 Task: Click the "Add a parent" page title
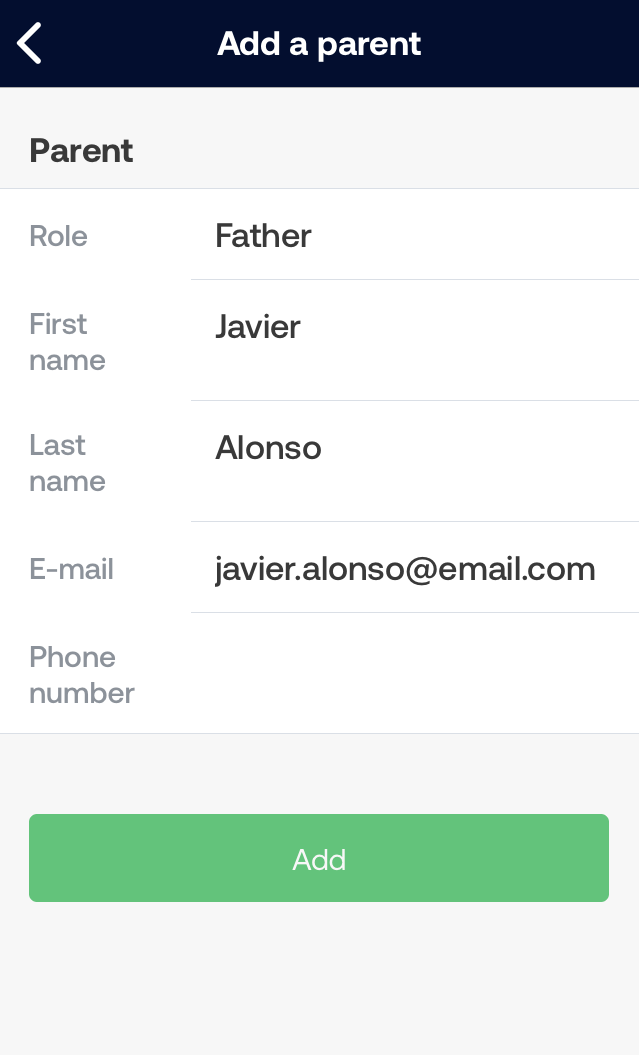point(319,44)
